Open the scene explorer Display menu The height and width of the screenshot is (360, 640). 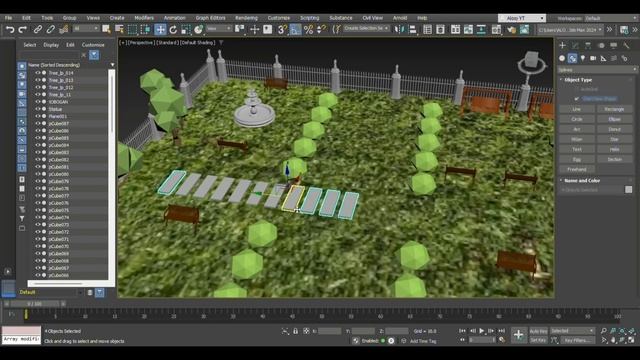point(51,45)
